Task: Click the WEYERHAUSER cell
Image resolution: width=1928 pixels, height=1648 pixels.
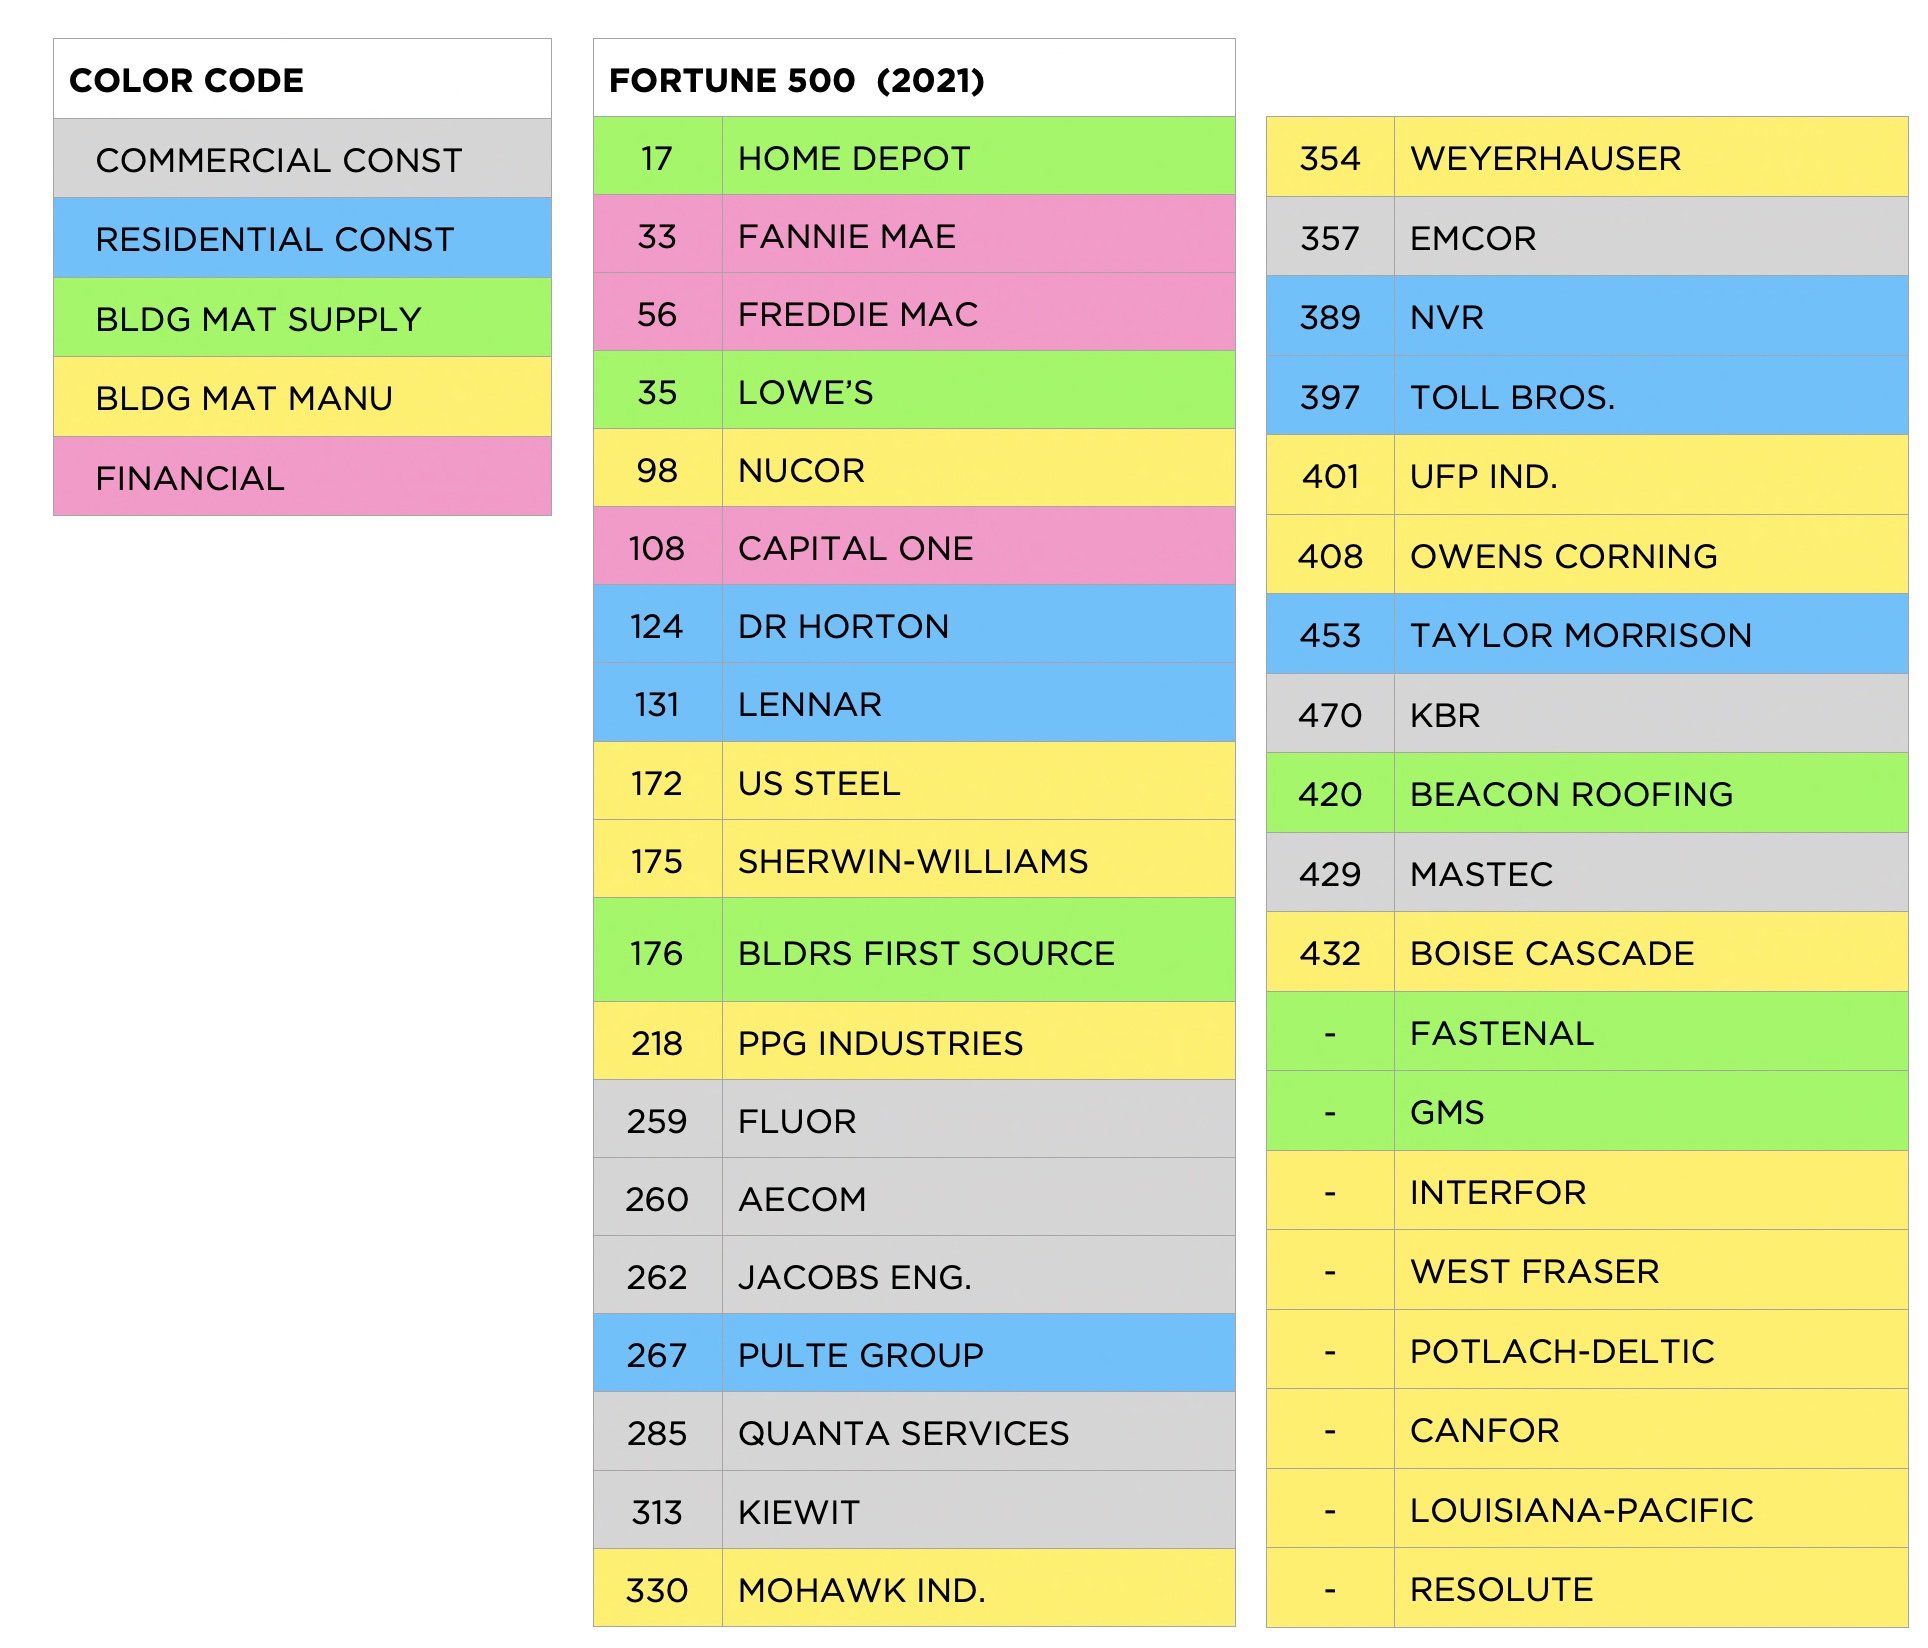Action: pos(1651,156)
